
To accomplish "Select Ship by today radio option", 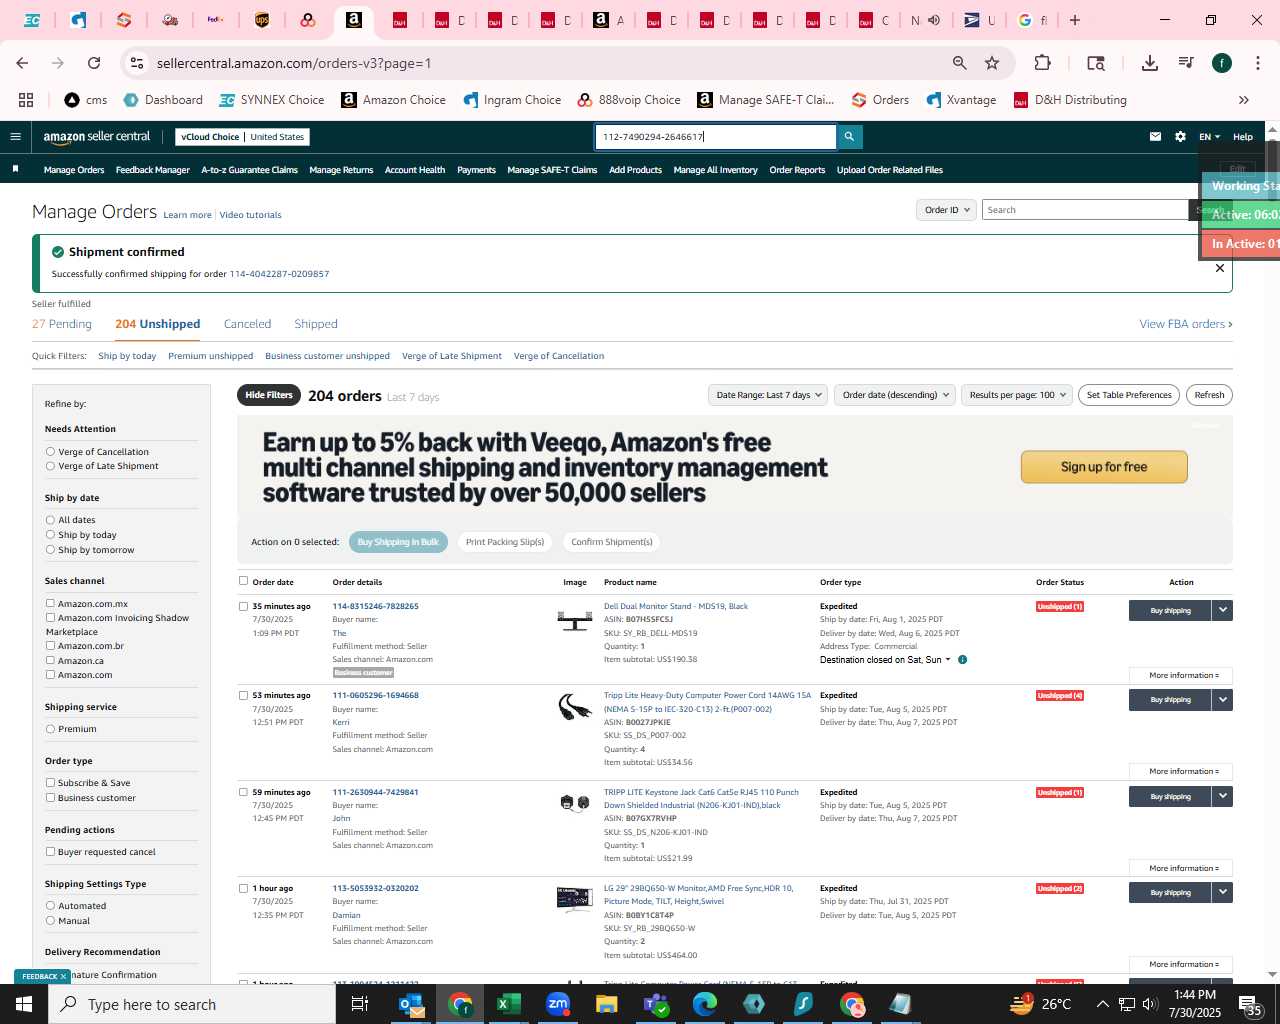I will pyautogui.click(x=50, y=535).
